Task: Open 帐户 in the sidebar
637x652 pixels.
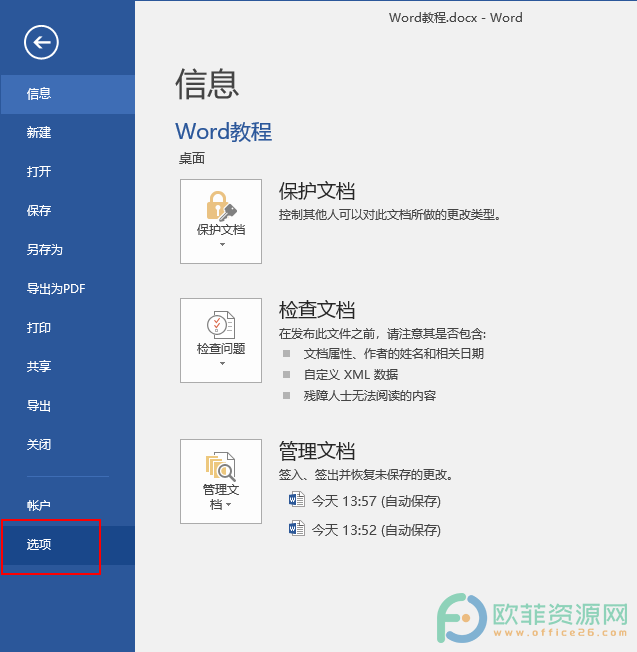Action: click(x=67, y=506)
